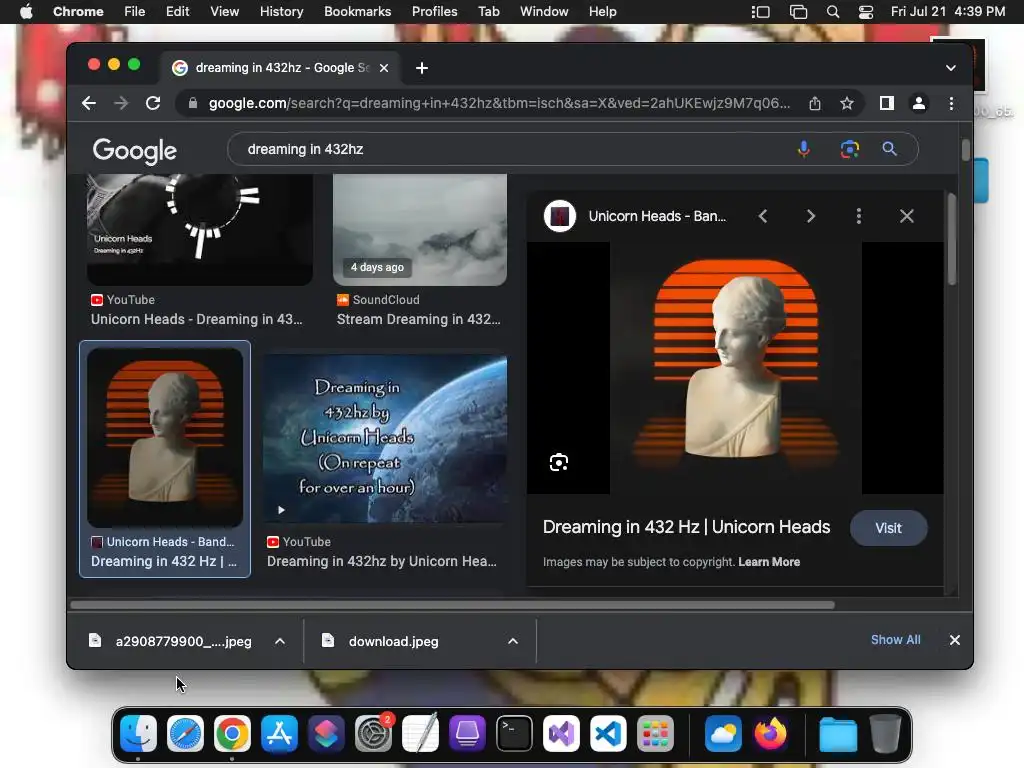This screenshot has height=768, width=1024.
Task: Start voice search with microphone
Action: coord(804,150)
